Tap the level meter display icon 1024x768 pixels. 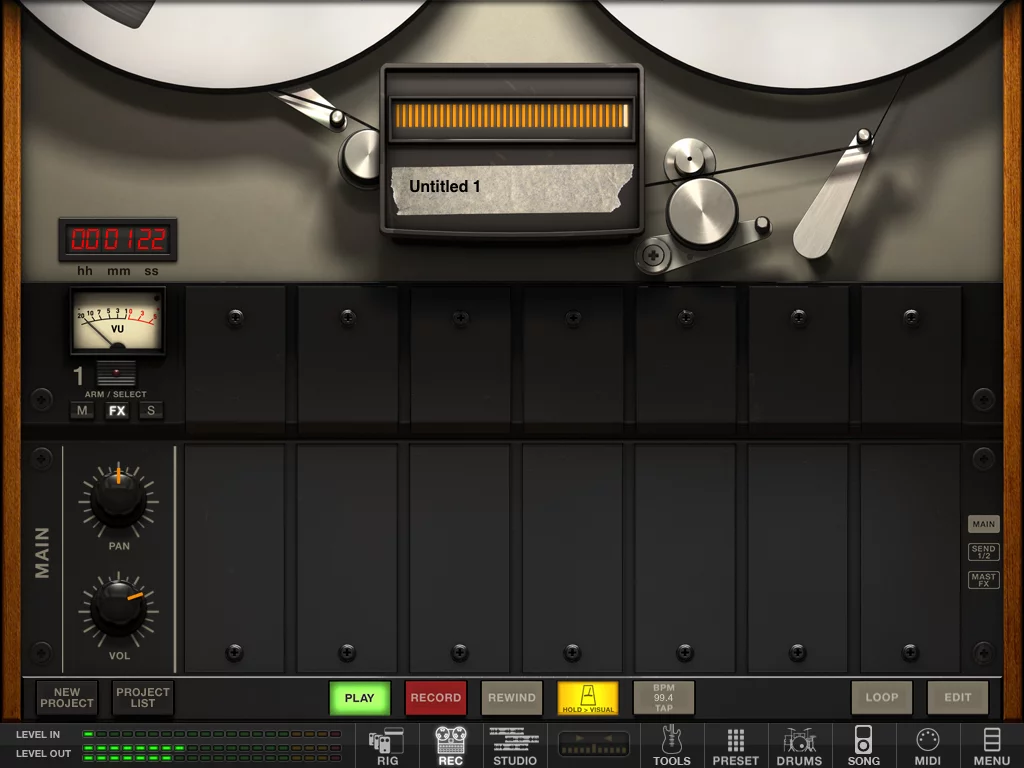[592, 745]
